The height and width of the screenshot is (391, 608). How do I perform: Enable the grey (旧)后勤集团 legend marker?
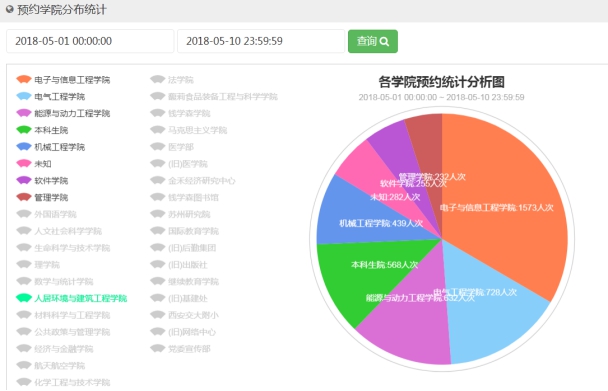pyautogui.click(x=157, y=247)
